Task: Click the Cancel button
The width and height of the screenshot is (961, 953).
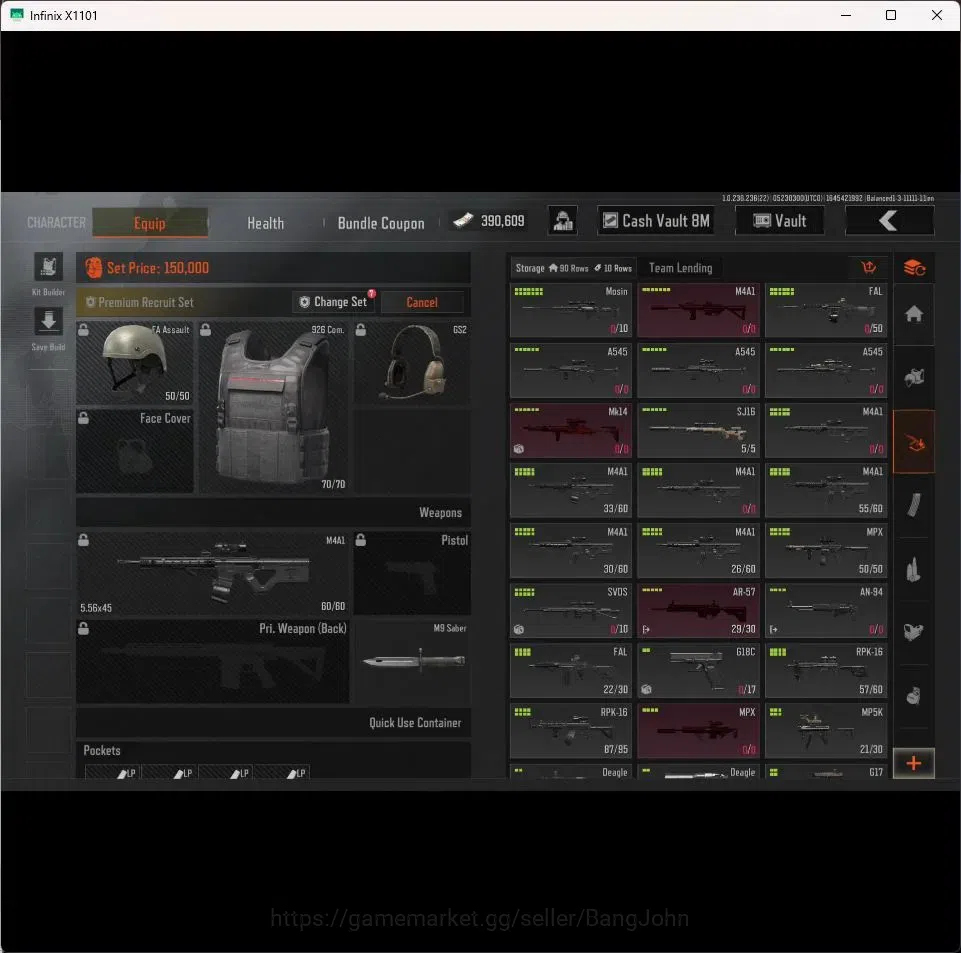Action: coord(422,302)
